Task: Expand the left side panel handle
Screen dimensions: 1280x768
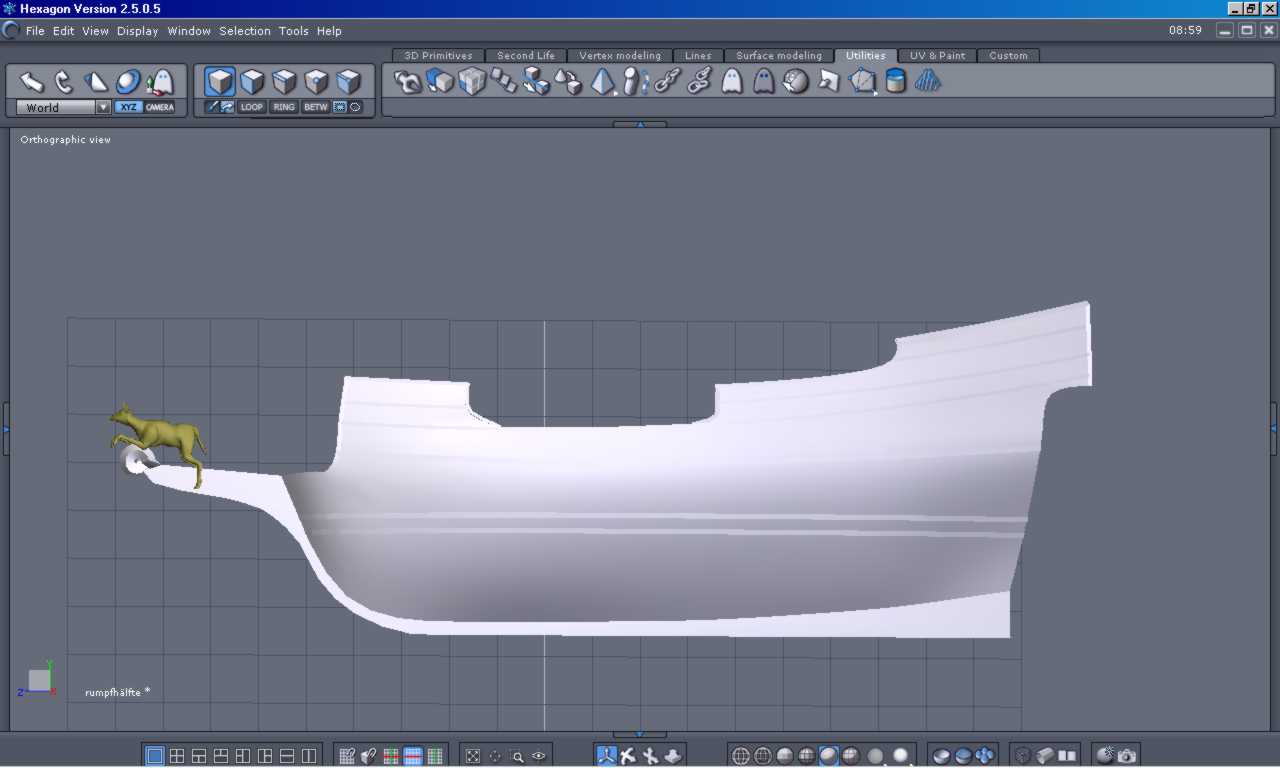Action: pos(5,428)
